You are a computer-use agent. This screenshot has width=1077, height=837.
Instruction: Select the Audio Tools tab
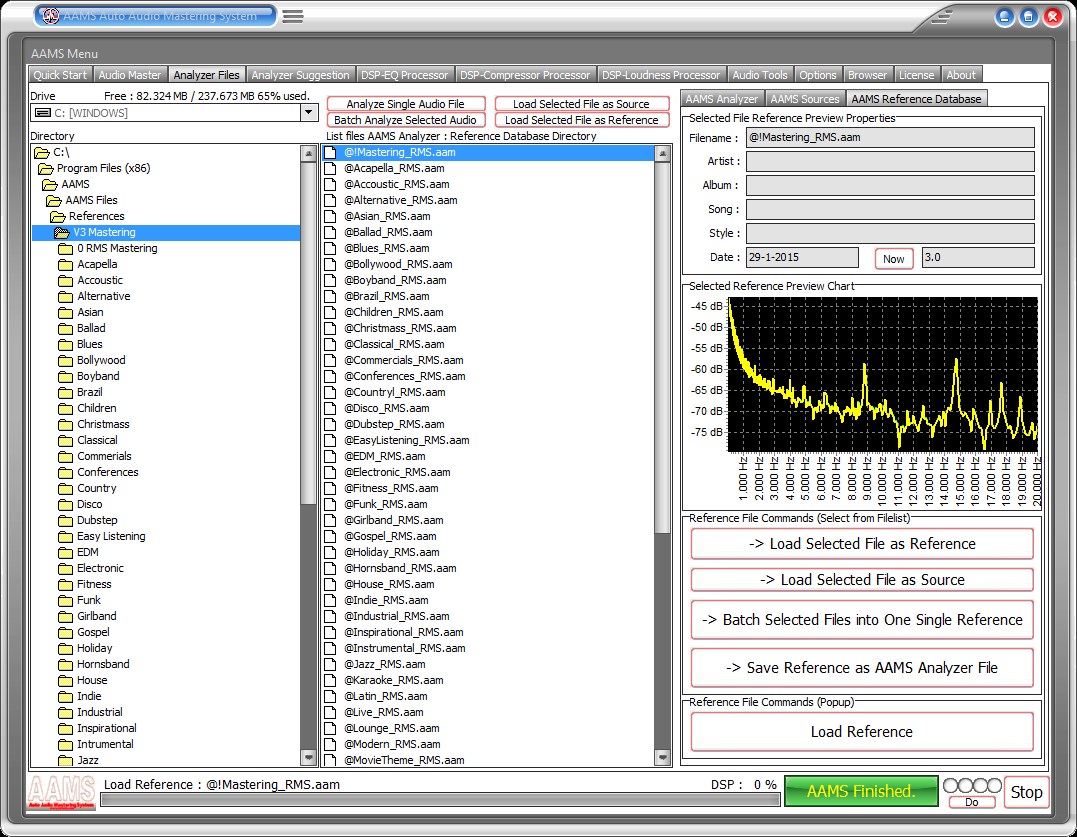point(760,75)
